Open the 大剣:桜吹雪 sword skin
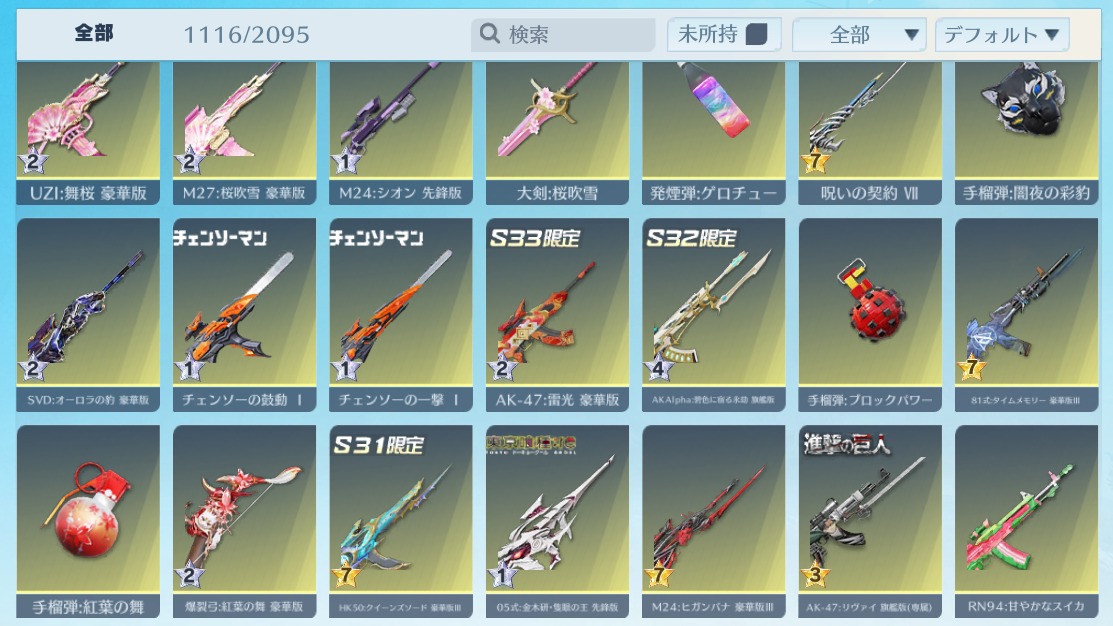Image resolution: width=1113 pixels, height=626 pixels. (x=557, y=133)
